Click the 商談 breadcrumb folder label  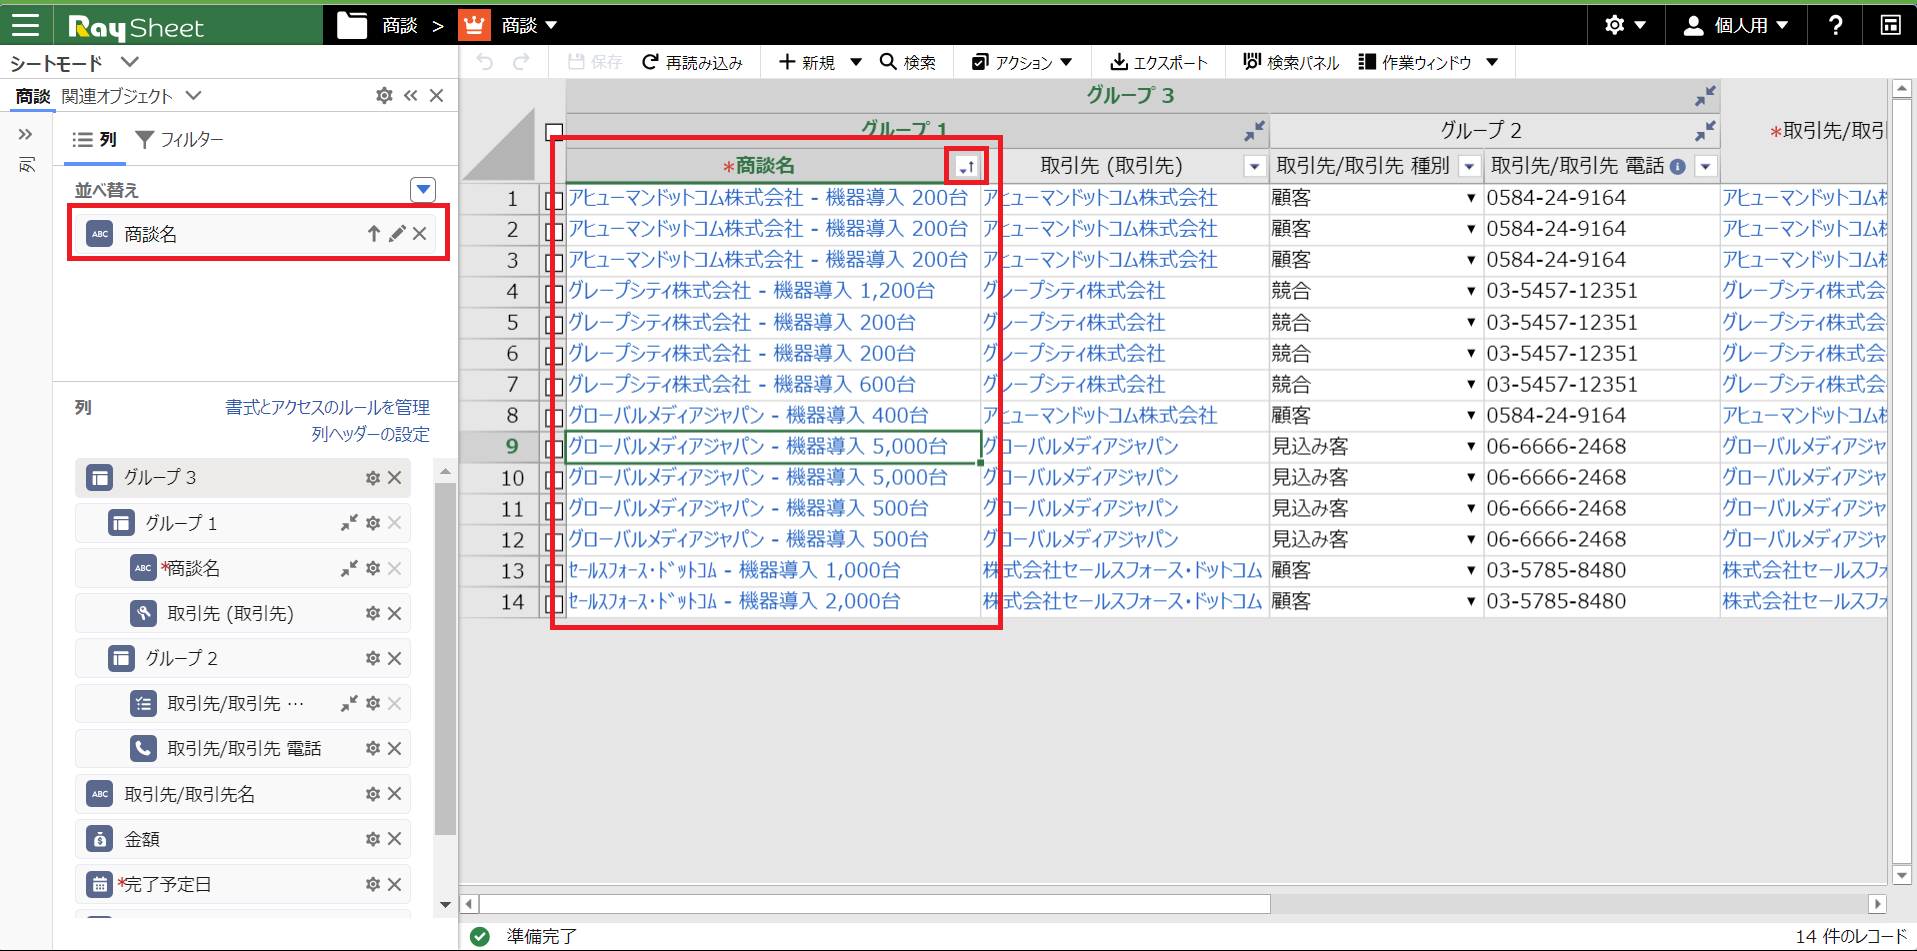[x=400, y=25]
